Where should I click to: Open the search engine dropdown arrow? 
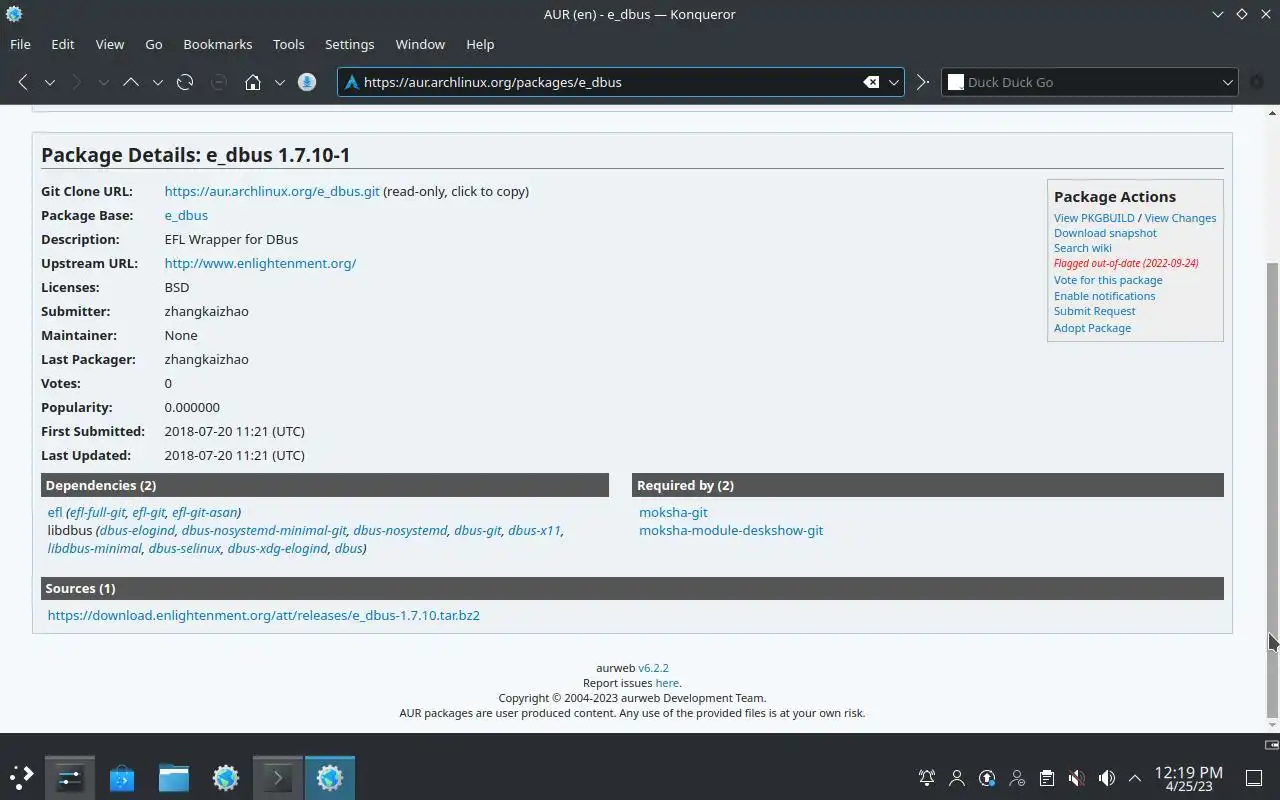(1228, 82)
